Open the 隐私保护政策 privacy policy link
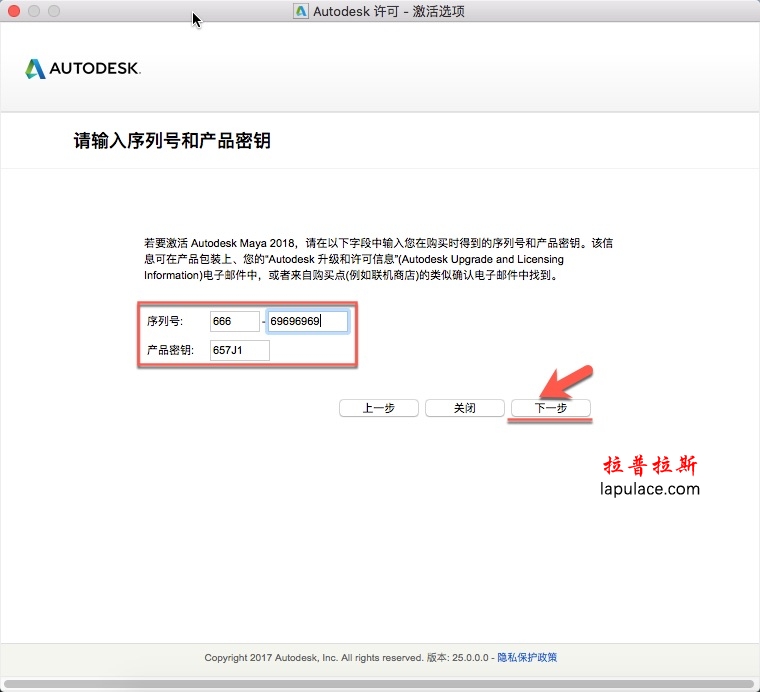 pyautogui.click(x=527, y=658)
